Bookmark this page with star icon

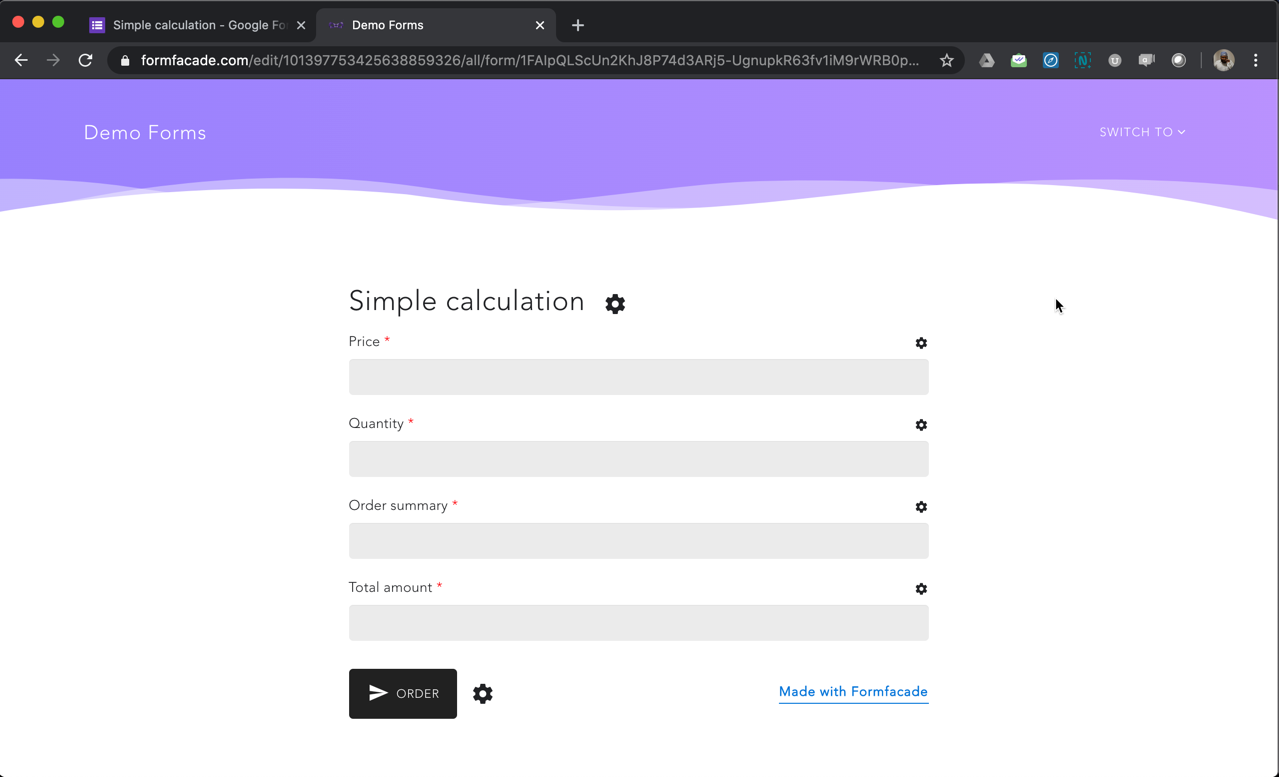click(x=946, y=61)
